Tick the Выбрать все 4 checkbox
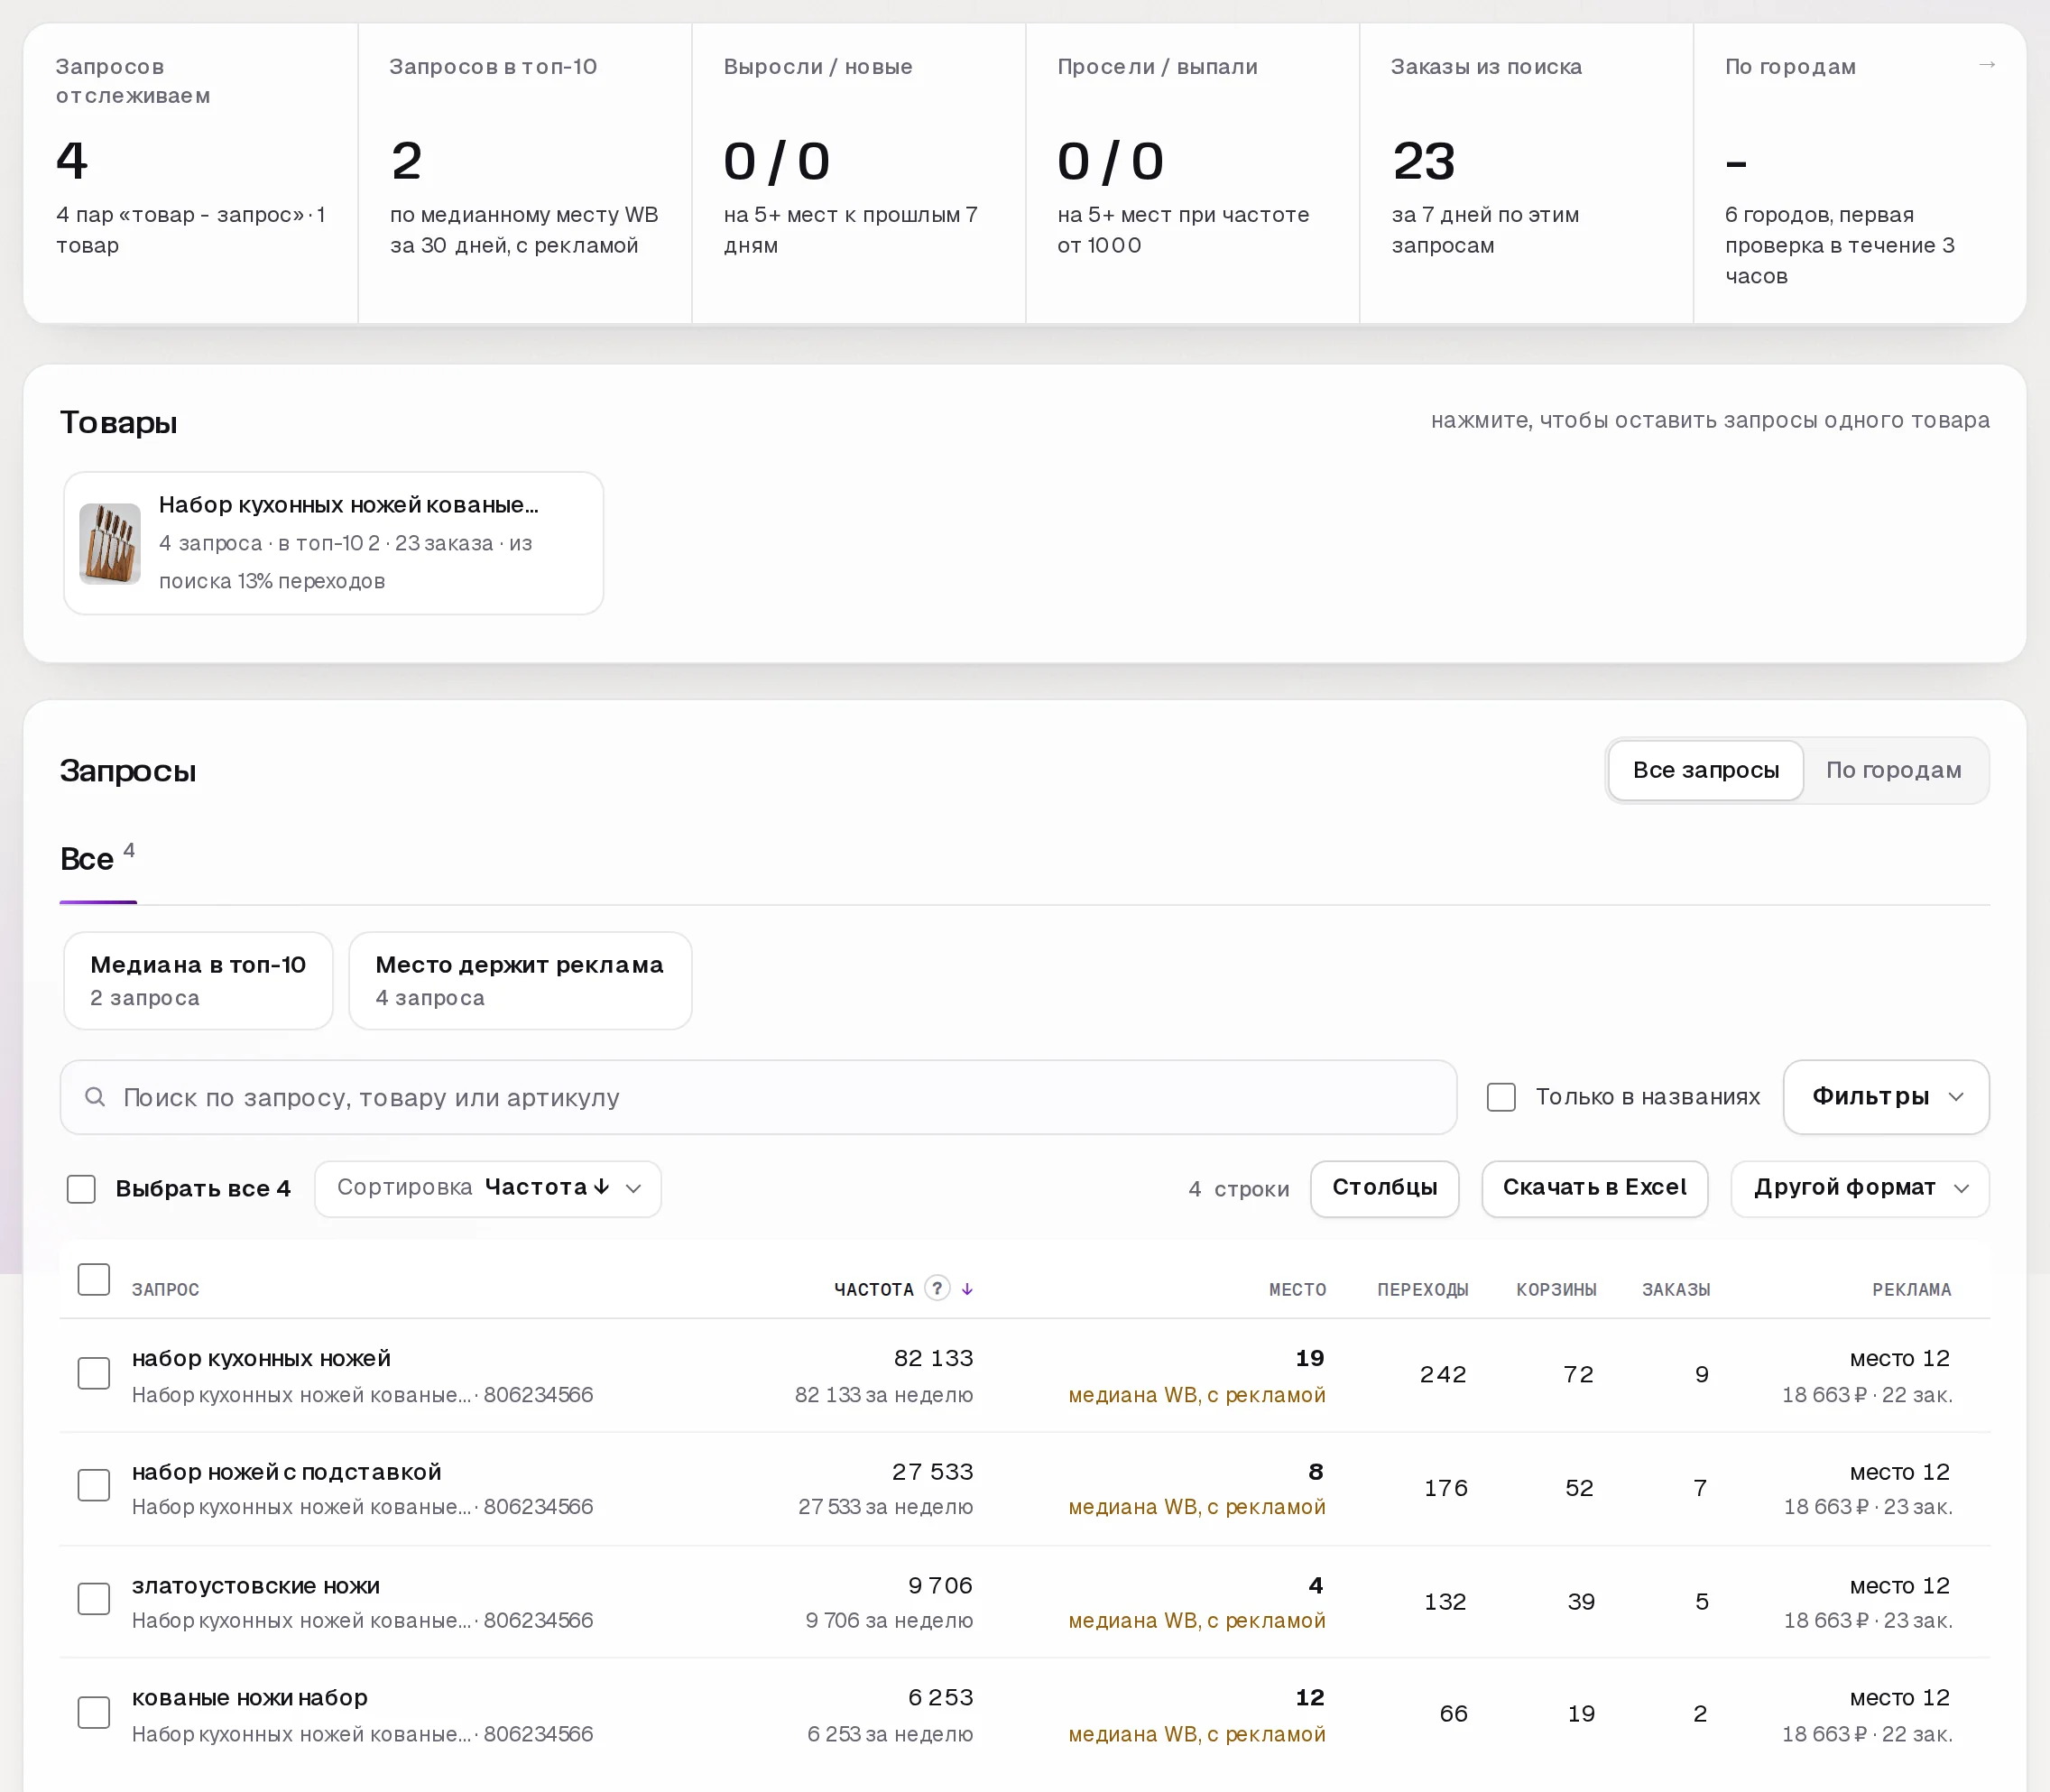 (81, 1189)
